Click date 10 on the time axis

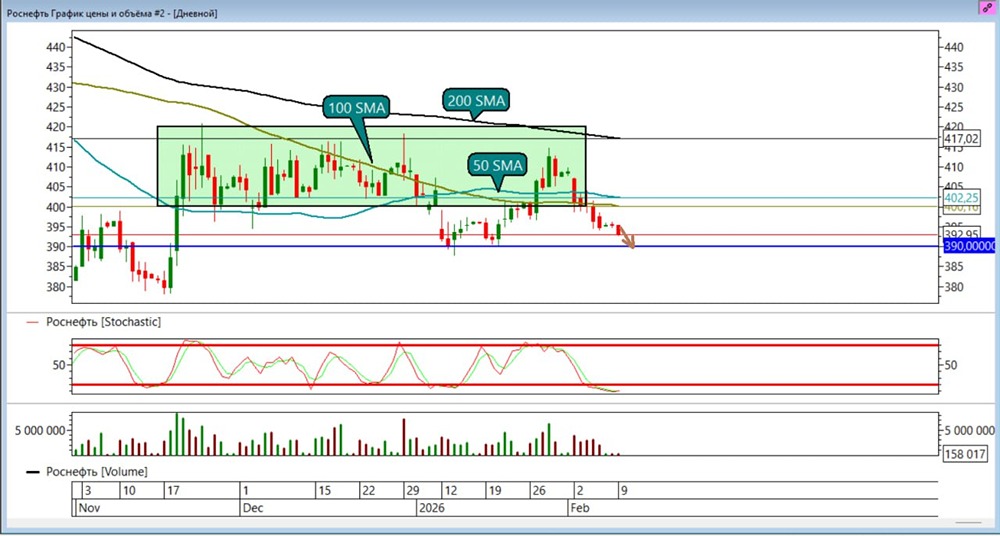pos(129,491)
